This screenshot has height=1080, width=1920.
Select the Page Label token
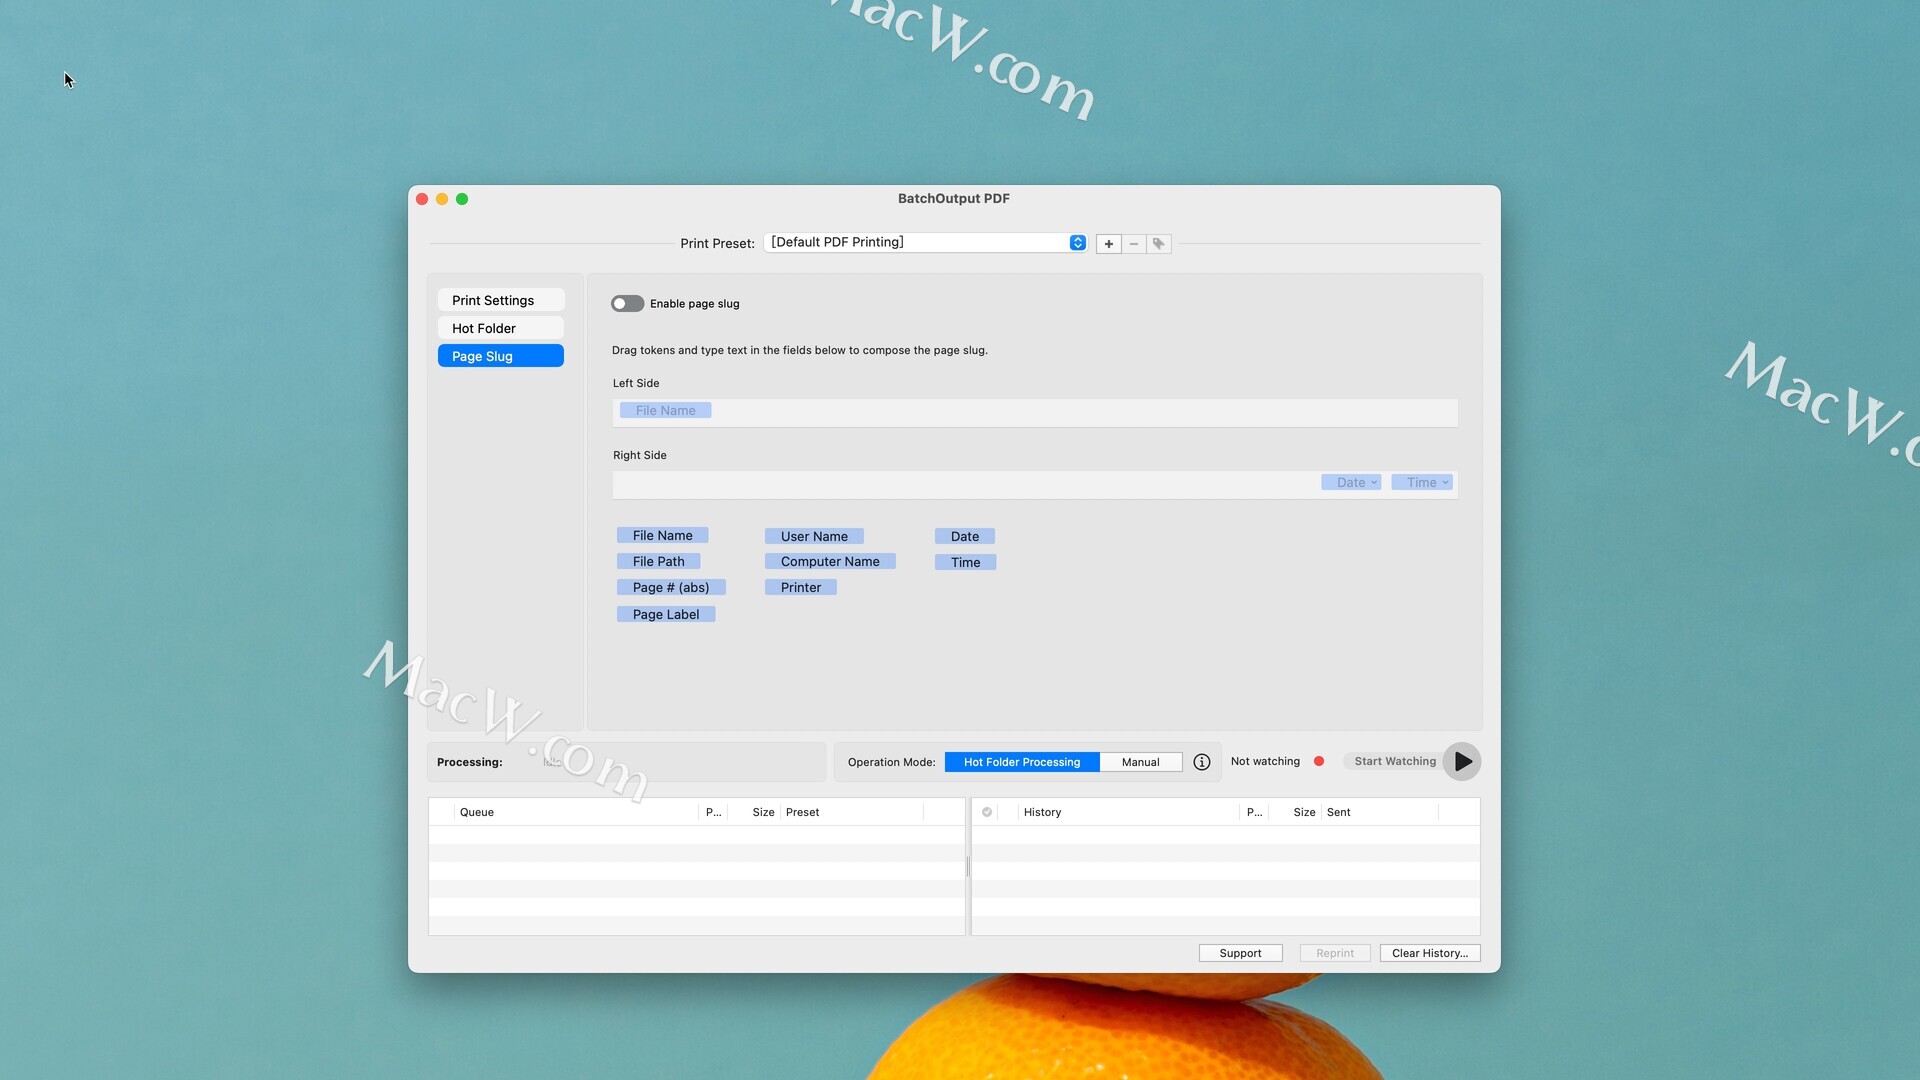666,615
